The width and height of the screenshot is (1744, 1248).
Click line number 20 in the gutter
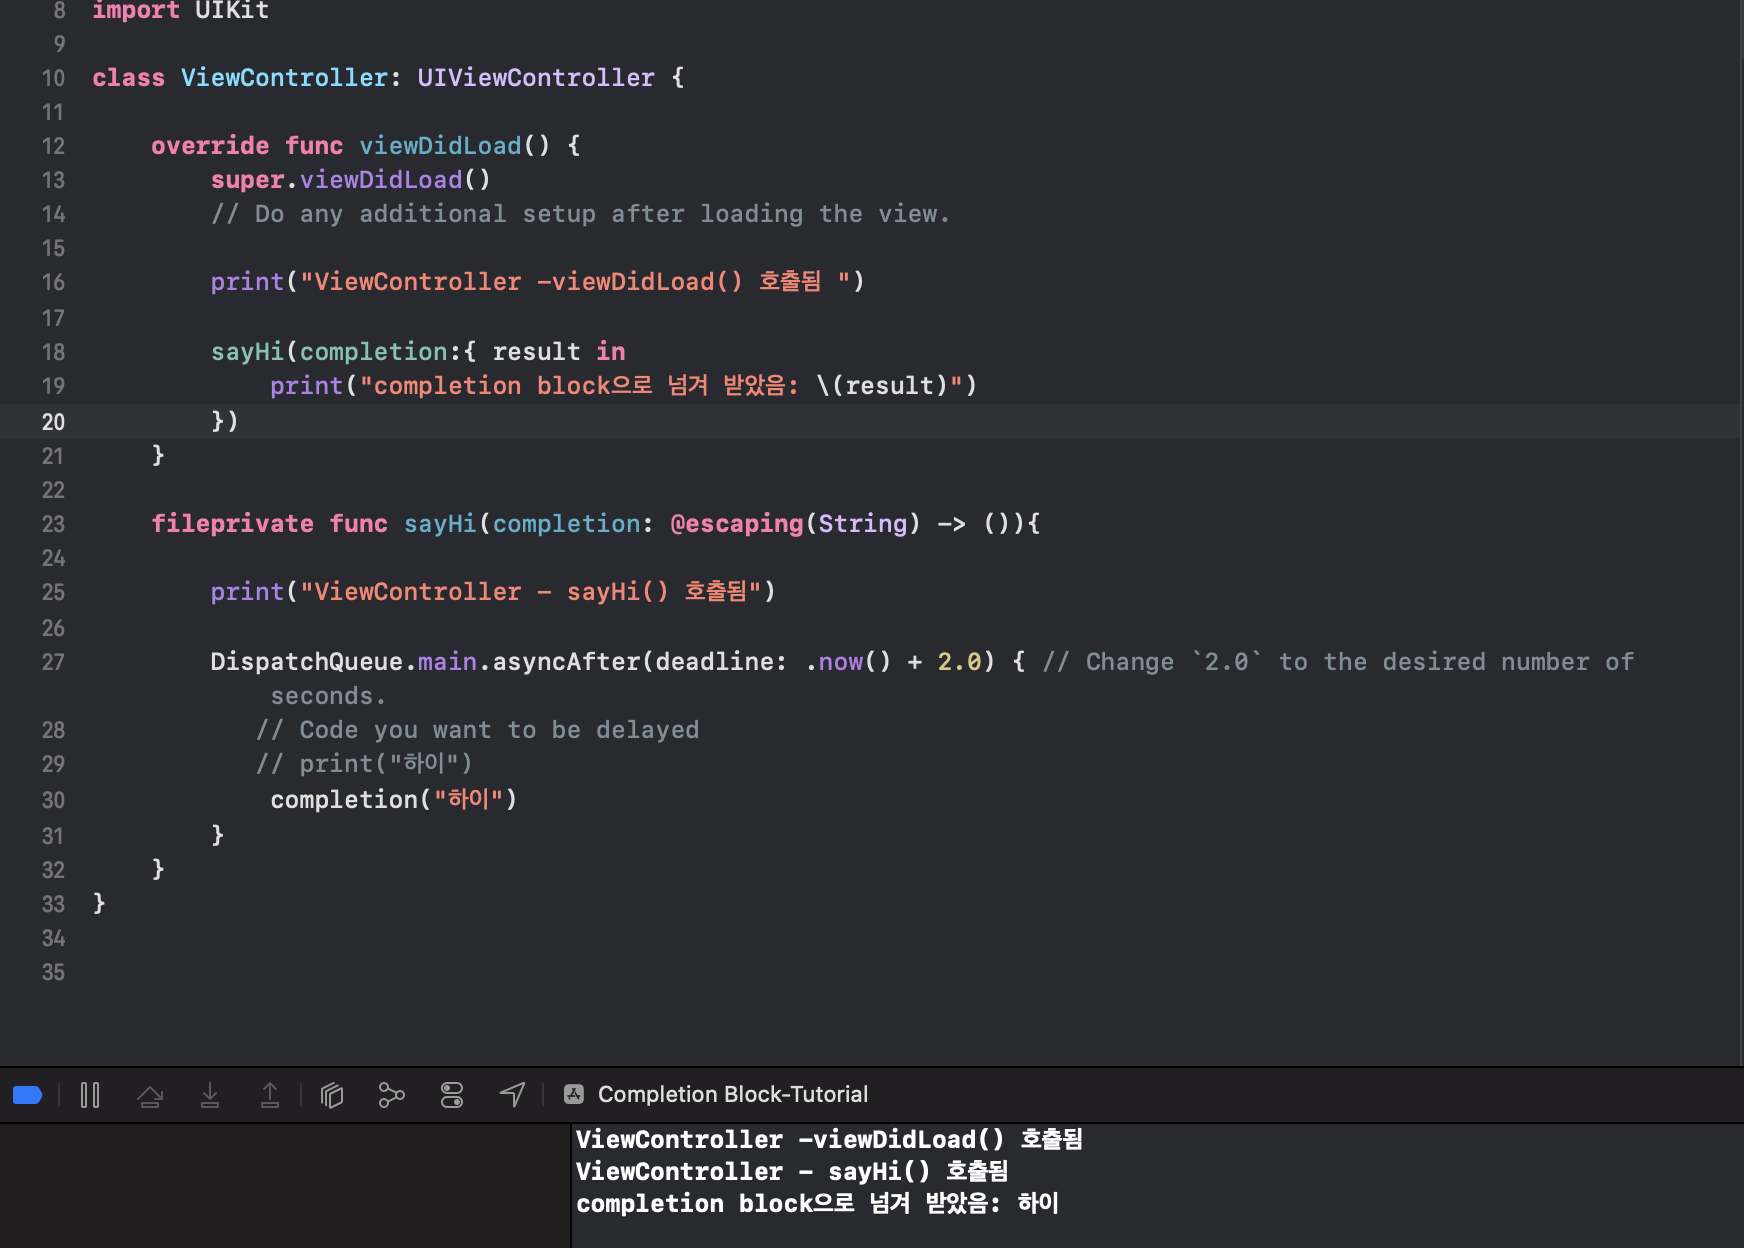click(x=53, y=422)
